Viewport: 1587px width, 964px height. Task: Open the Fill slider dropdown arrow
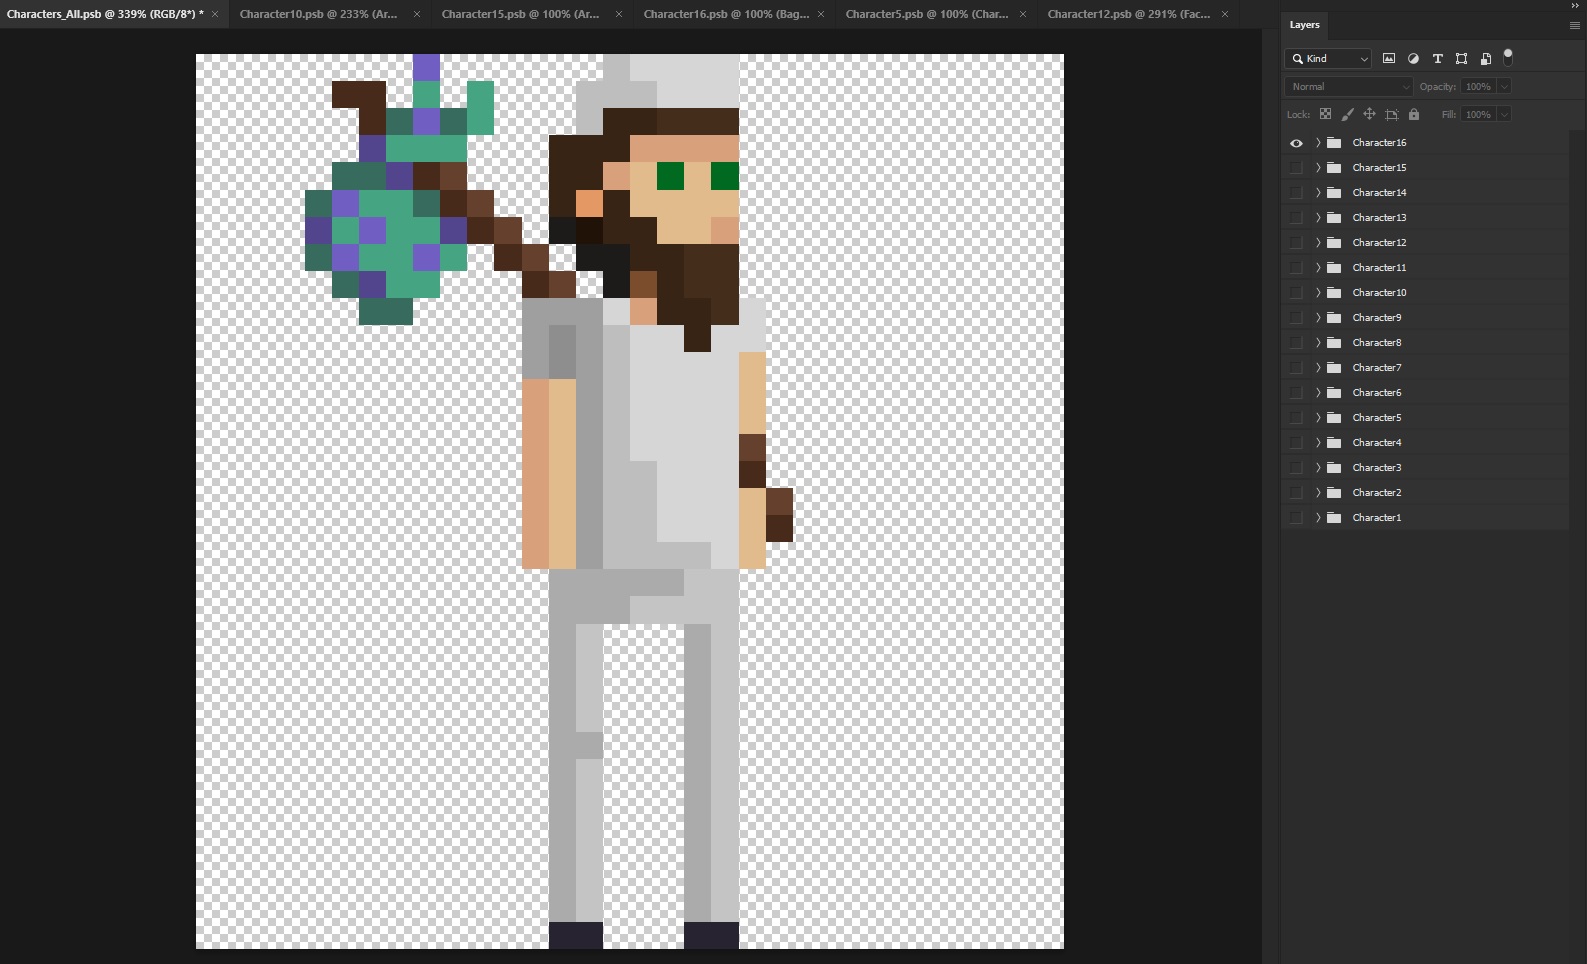1504,115
